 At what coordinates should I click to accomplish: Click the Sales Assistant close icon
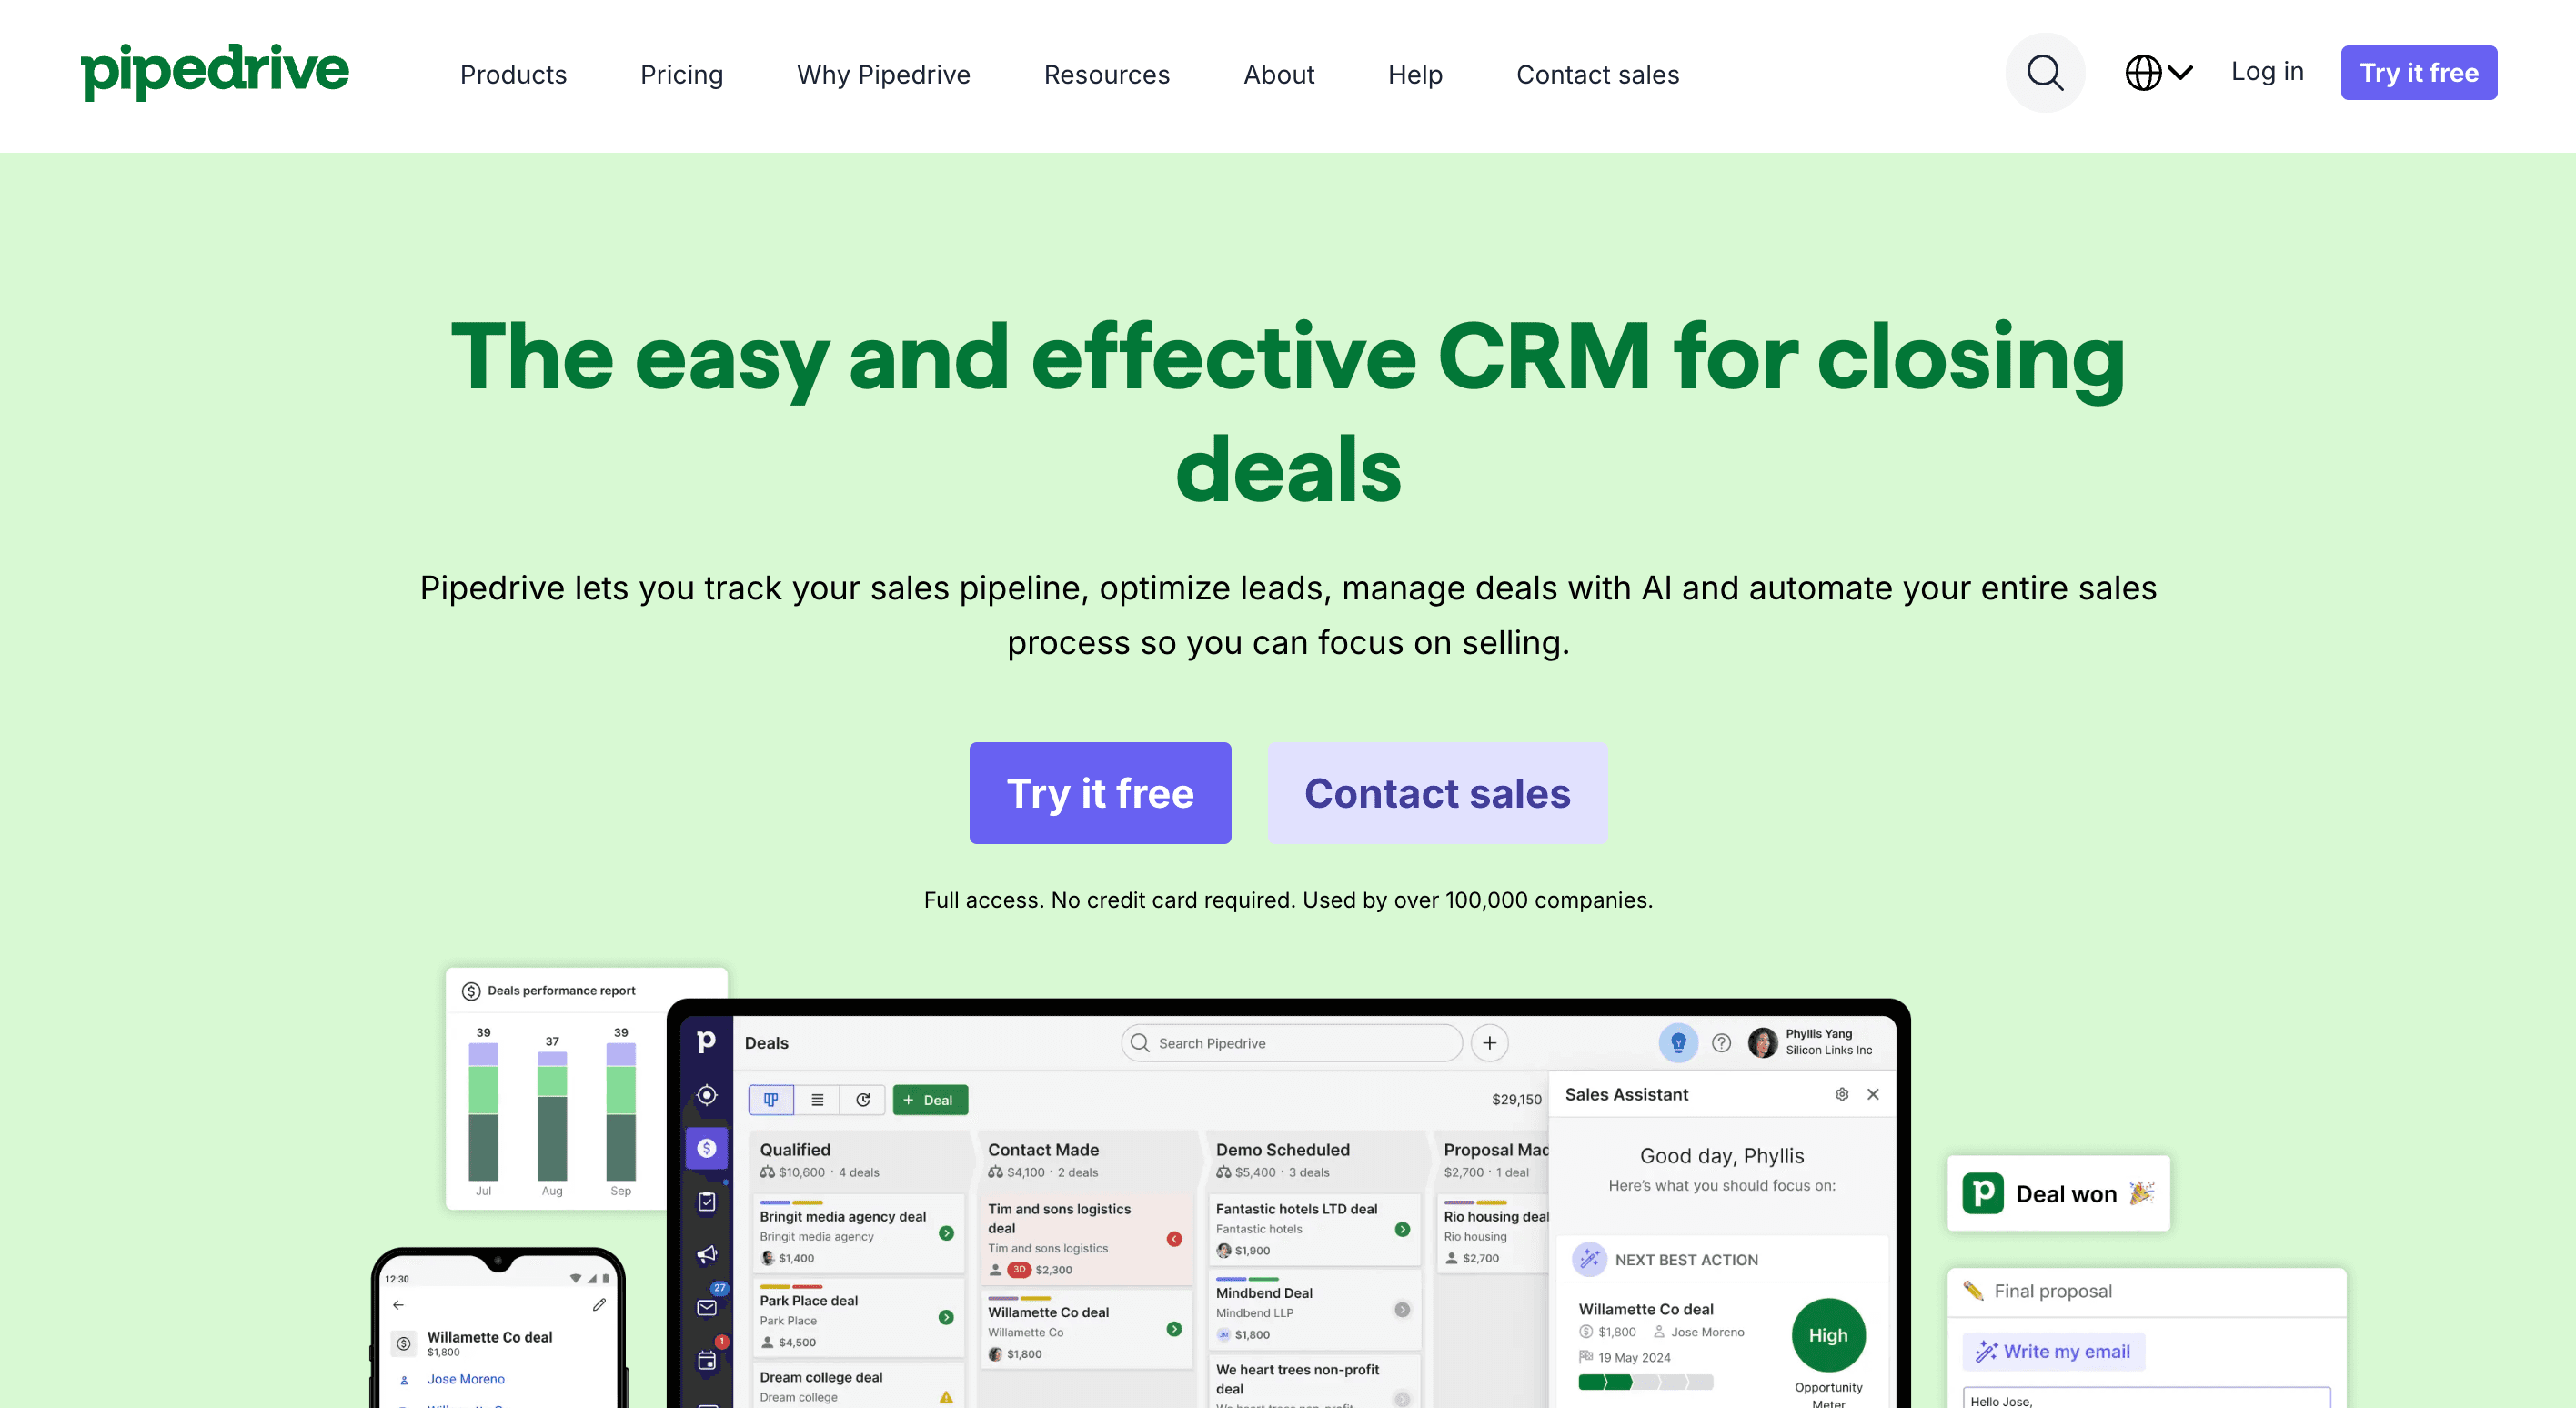click(1872, 1094)
